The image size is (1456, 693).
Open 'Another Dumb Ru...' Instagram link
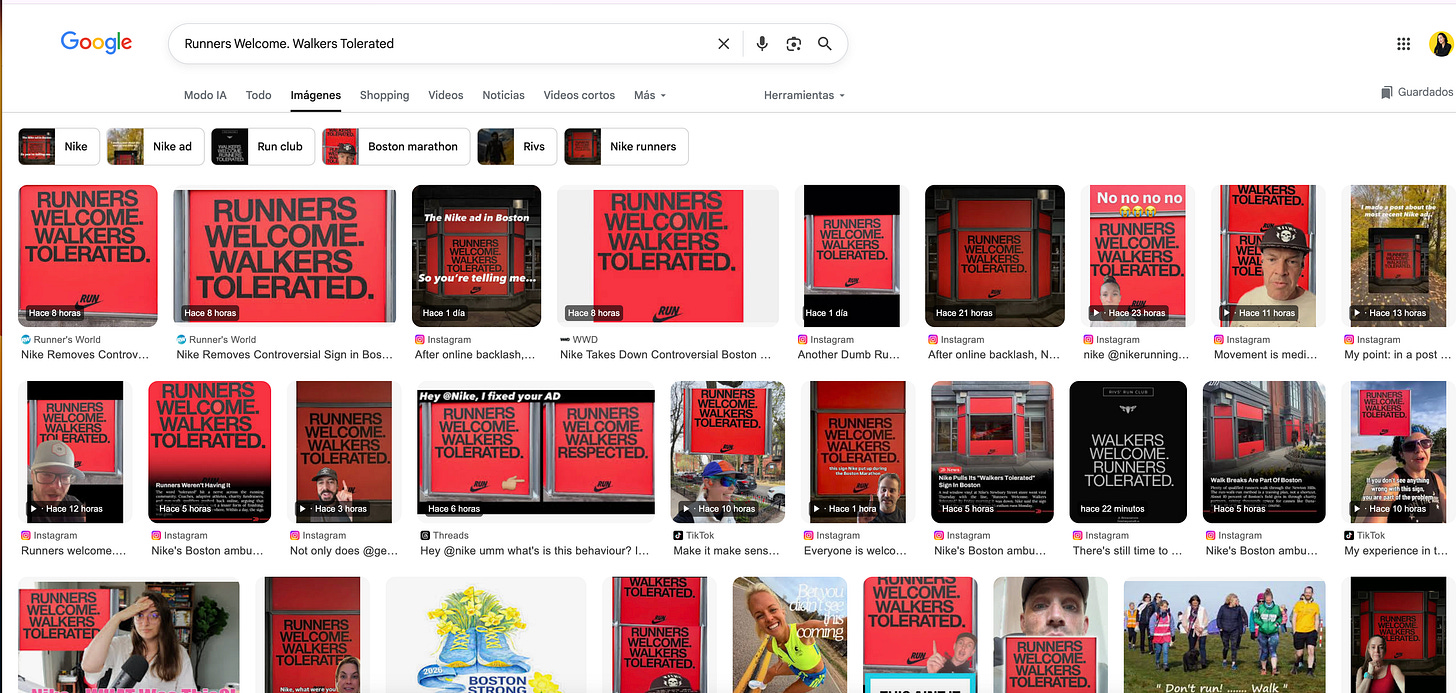pyautogui.click(x=849, y=355)
